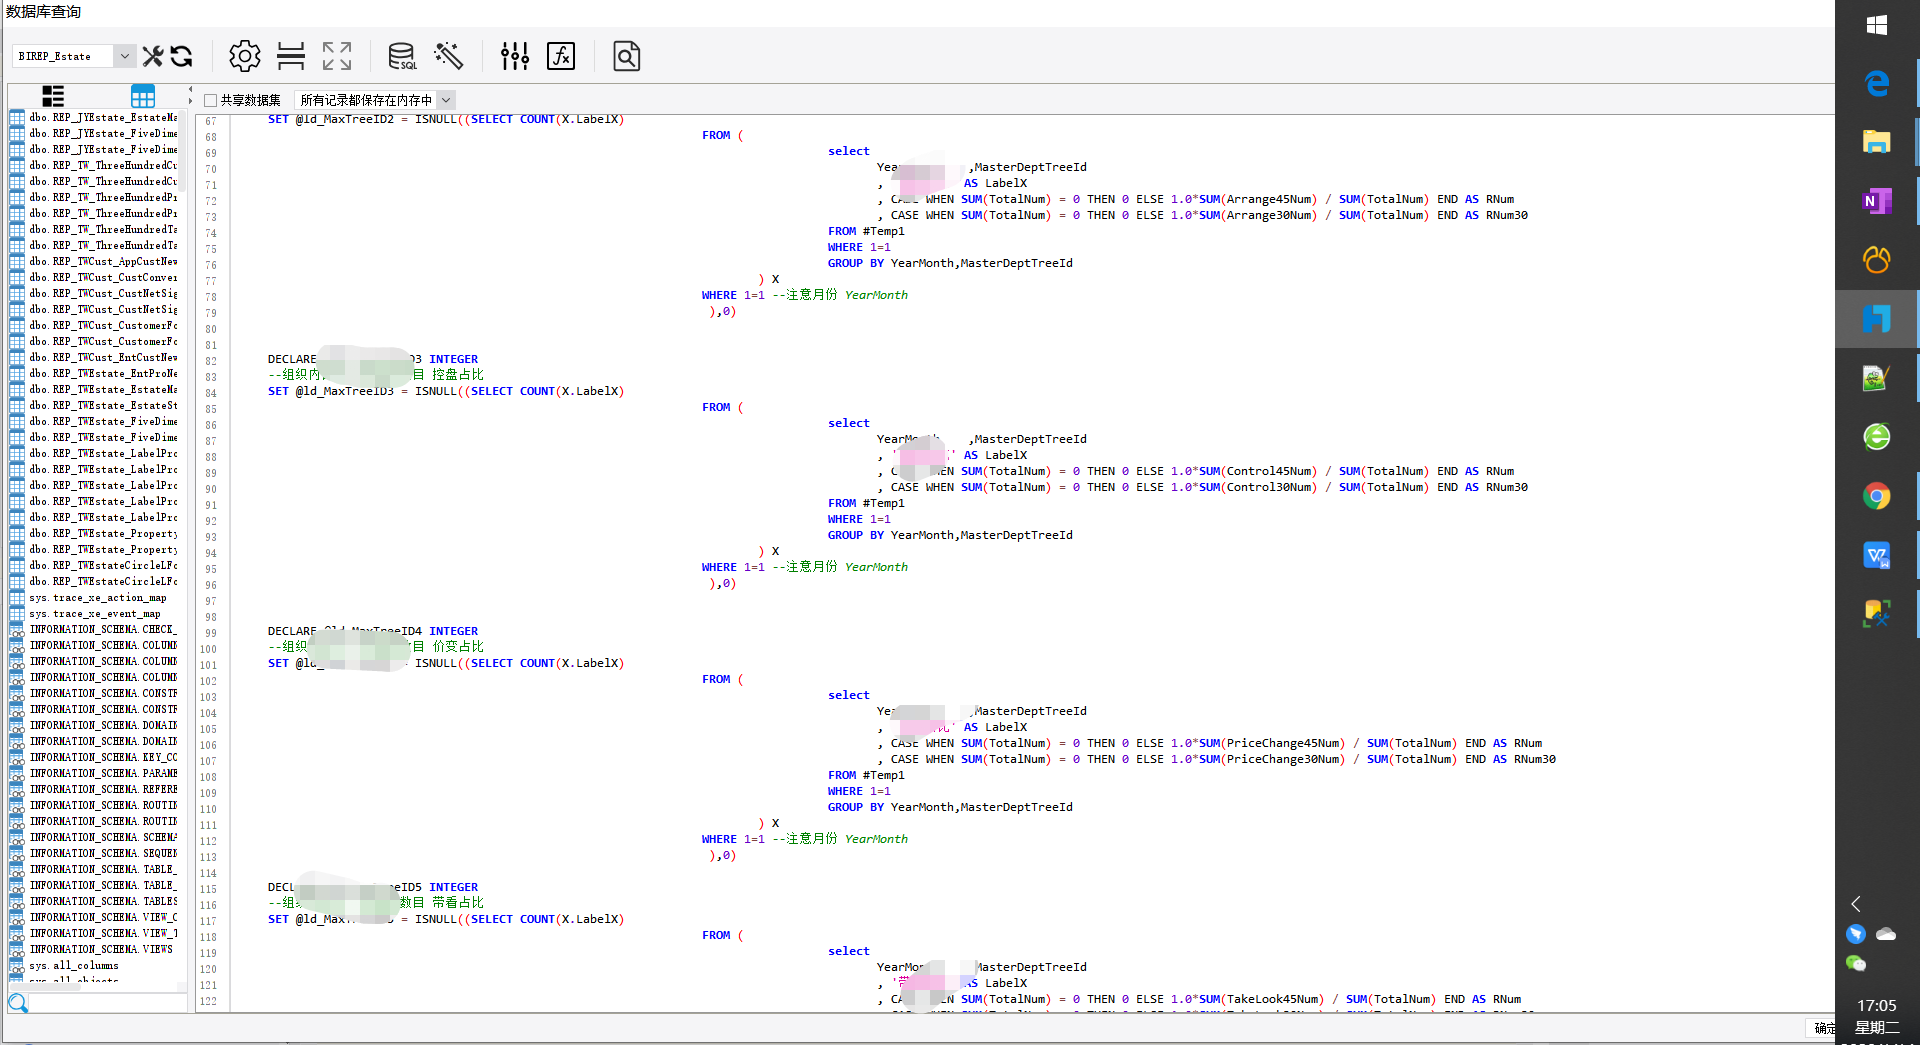Click comment 控盘占比 on line 83
Image resolution: width=1920 pixels, height=1045 pixels.
[x=458, y=375]
